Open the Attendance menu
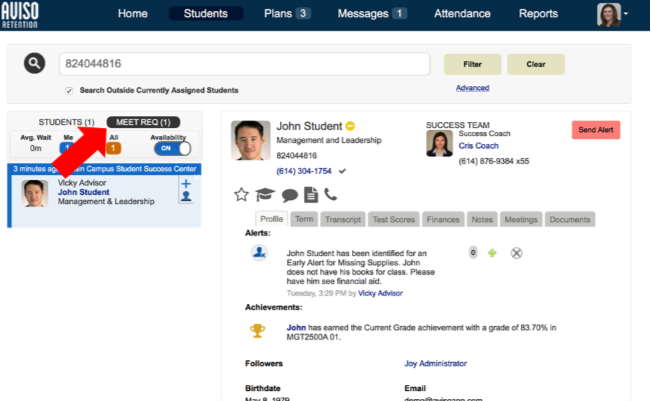Viewport: 651px width, 401px height. click(x=462, y=13)
